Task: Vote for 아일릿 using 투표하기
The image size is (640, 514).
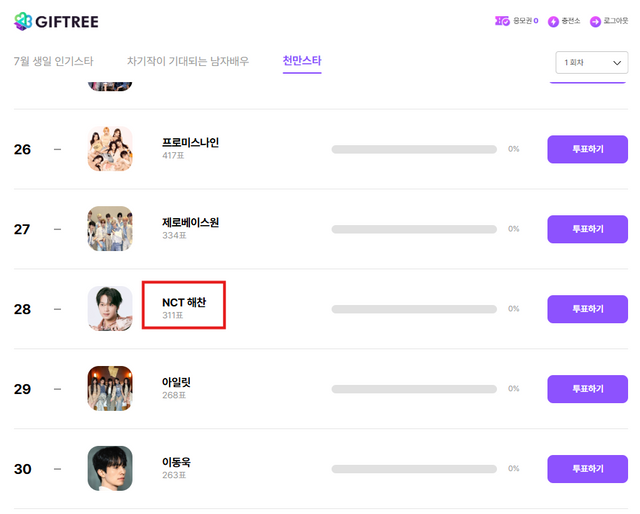Action: click(x=587, y=389)
